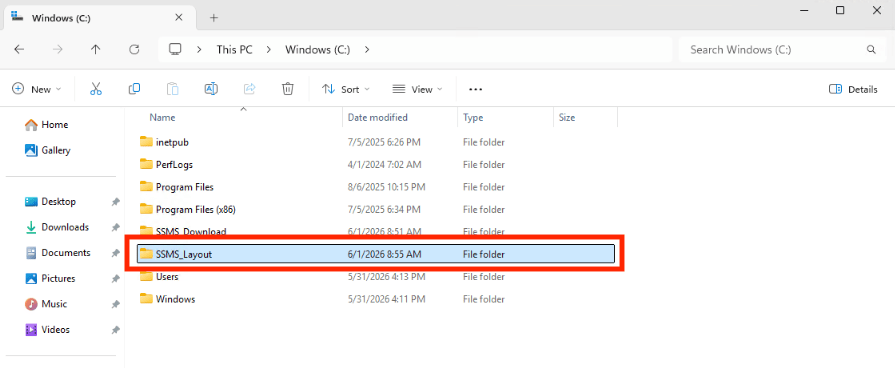Expand chevron between This PC and Windows (C:)

click(x=268, y=50)
